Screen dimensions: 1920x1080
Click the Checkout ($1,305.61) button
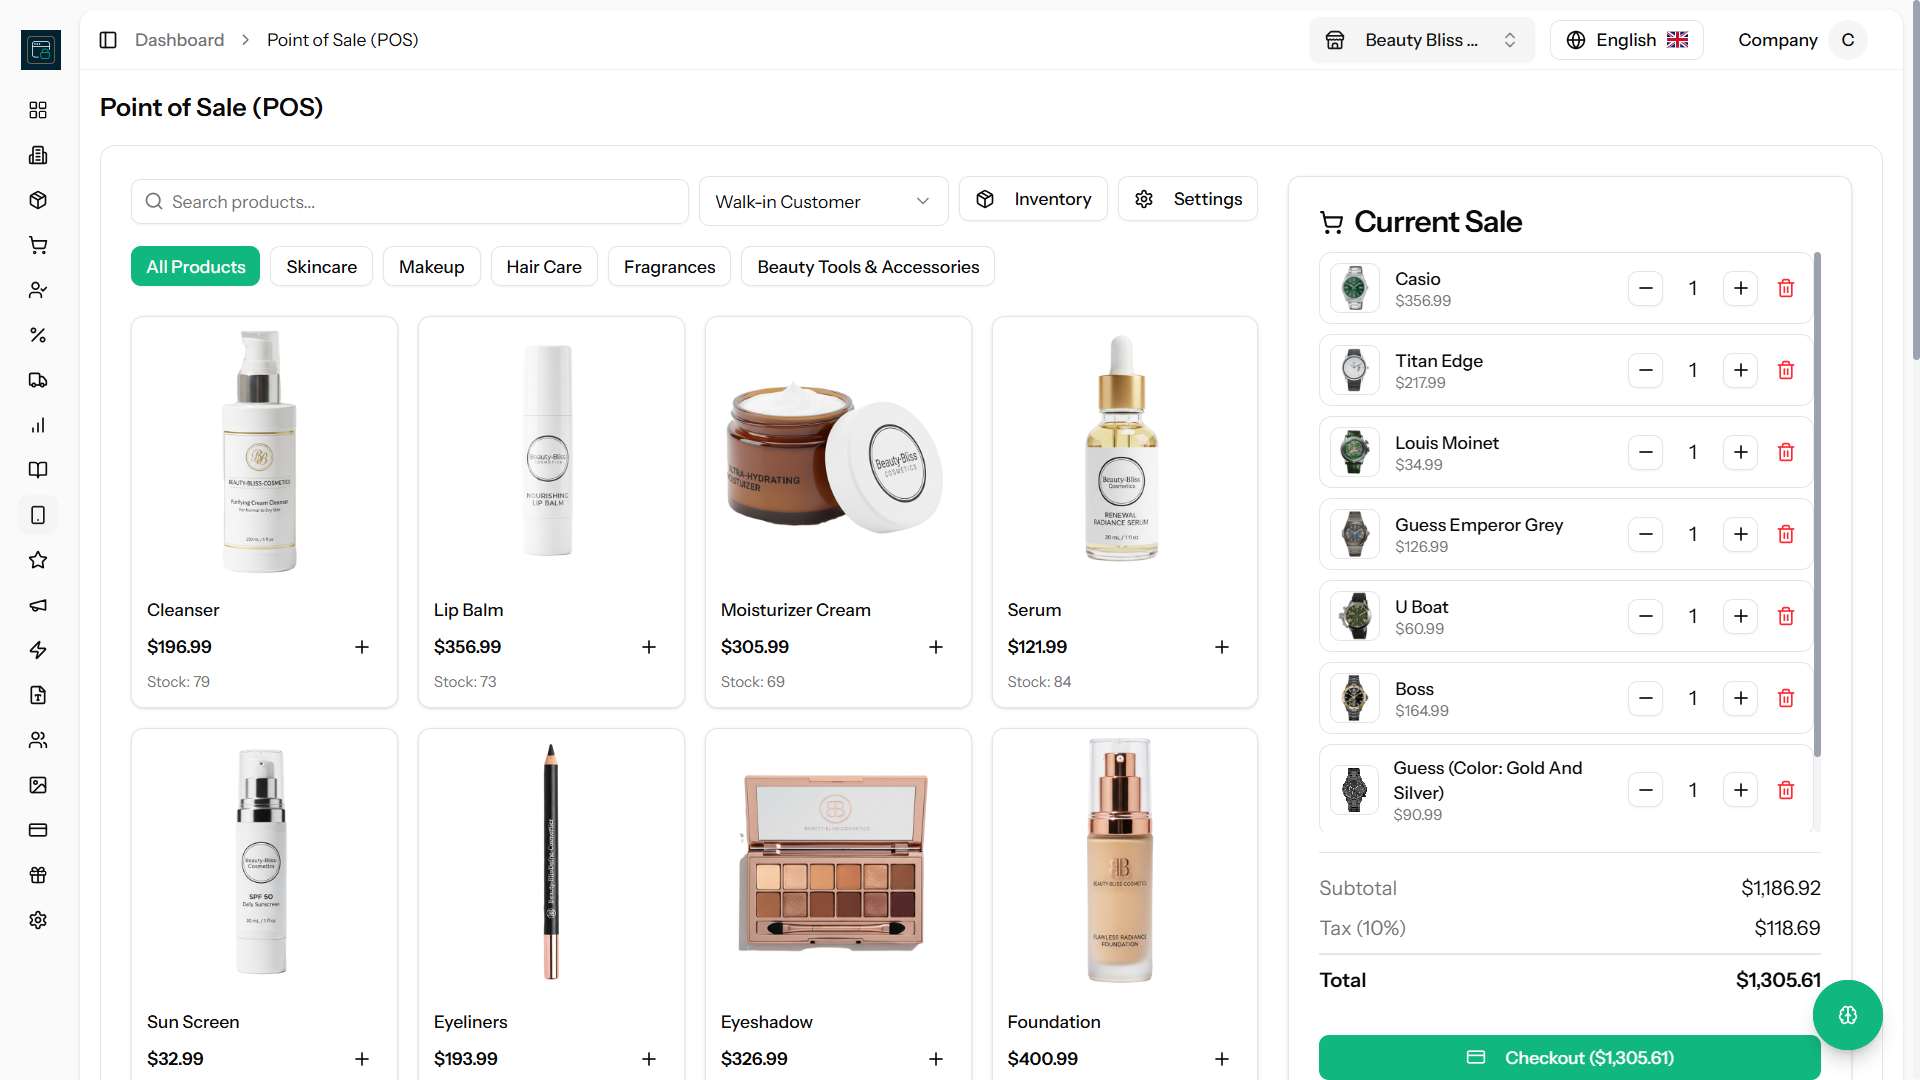(1568, 1057)
